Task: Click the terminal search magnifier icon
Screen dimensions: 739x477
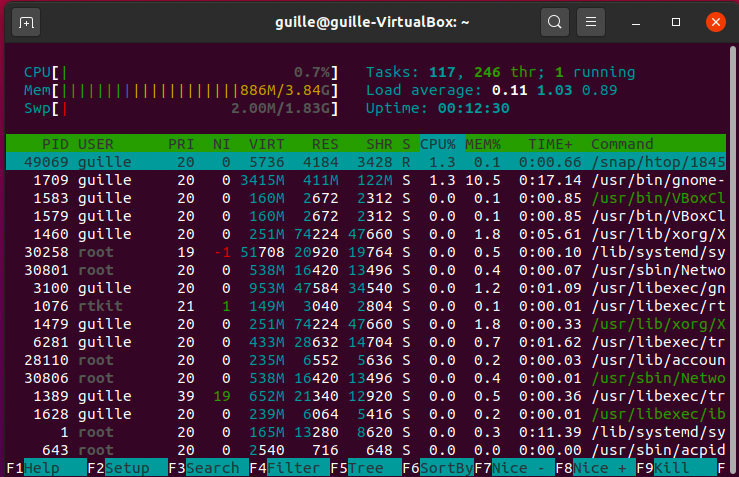Action: [x=555, y=22]
